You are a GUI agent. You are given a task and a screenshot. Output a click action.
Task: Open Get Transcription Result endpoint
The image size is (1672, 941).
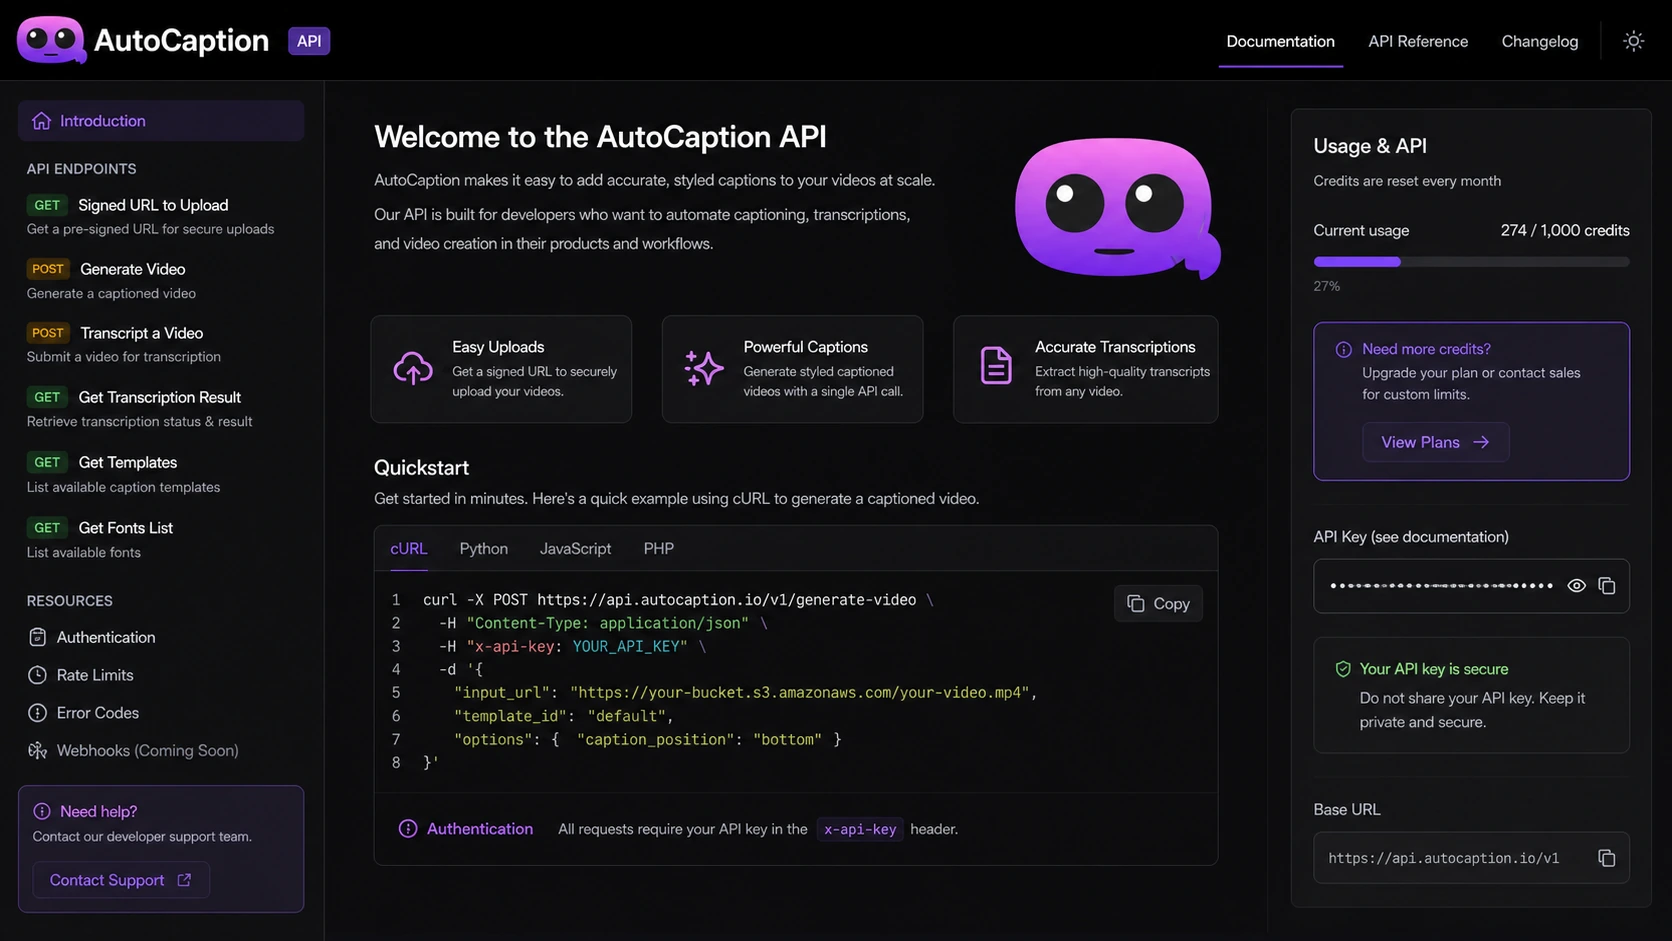159,397
